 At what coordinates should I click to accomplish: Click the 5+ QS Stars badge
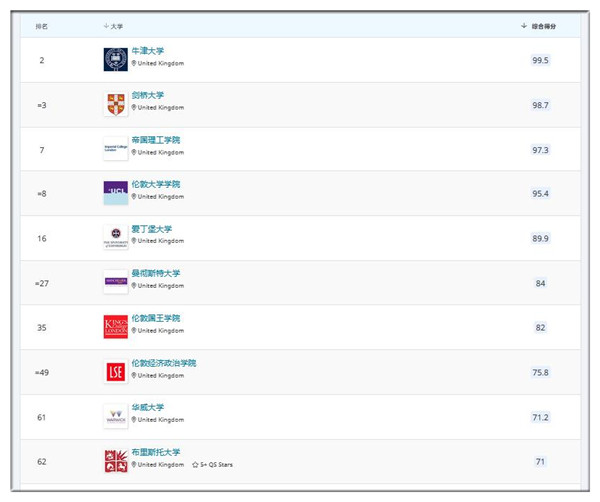(x=212, y=465)
